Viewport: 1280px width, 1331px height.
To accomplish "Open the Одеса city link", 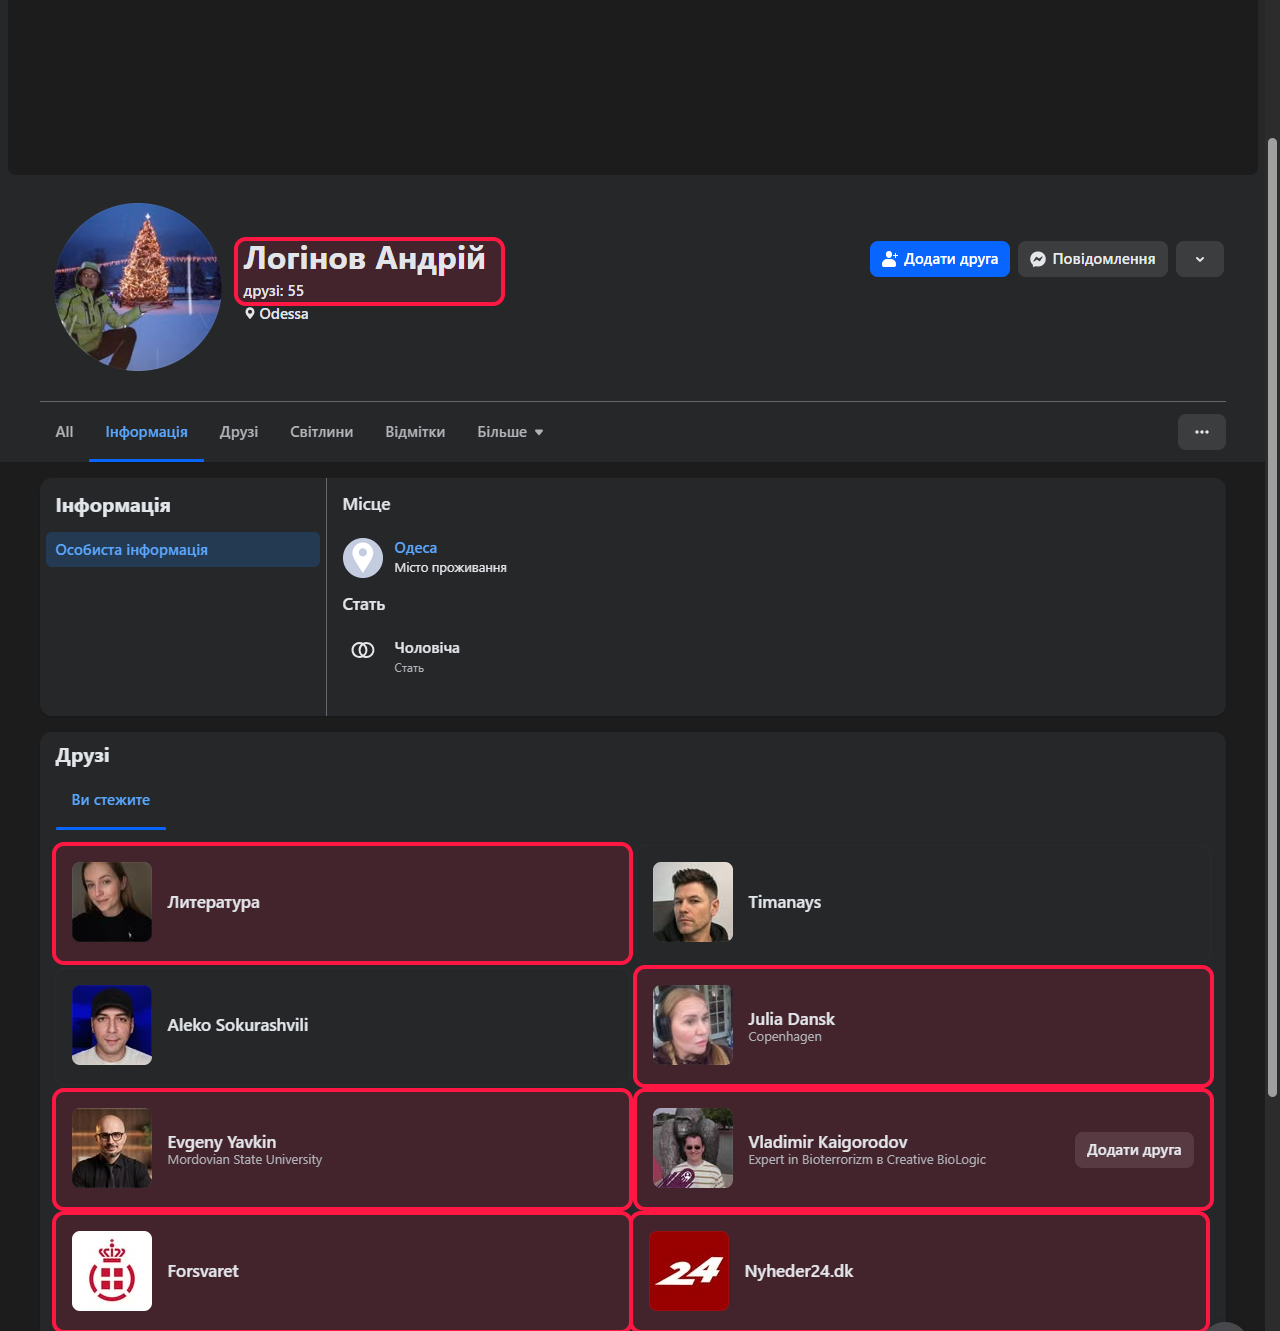I will (x=415, y=548).
